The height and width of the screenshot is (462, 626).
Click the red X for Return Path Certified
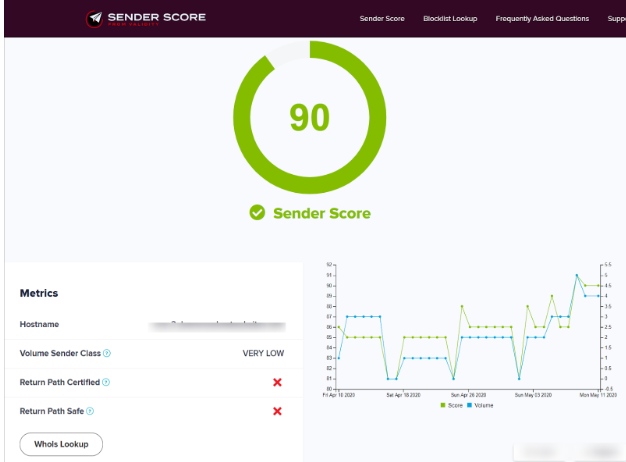(277, 382)
